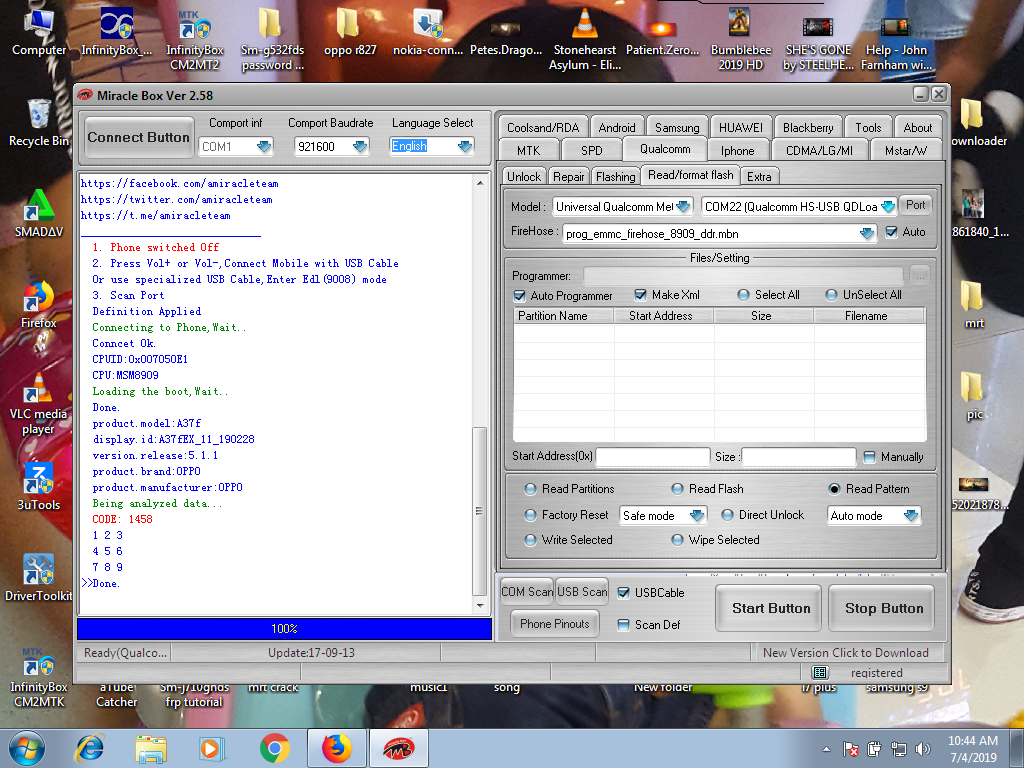This screenshot has width=1024, height=768.
Task: Open the Comport inf COM1 dropdown
Action: (x=264, y=146)
